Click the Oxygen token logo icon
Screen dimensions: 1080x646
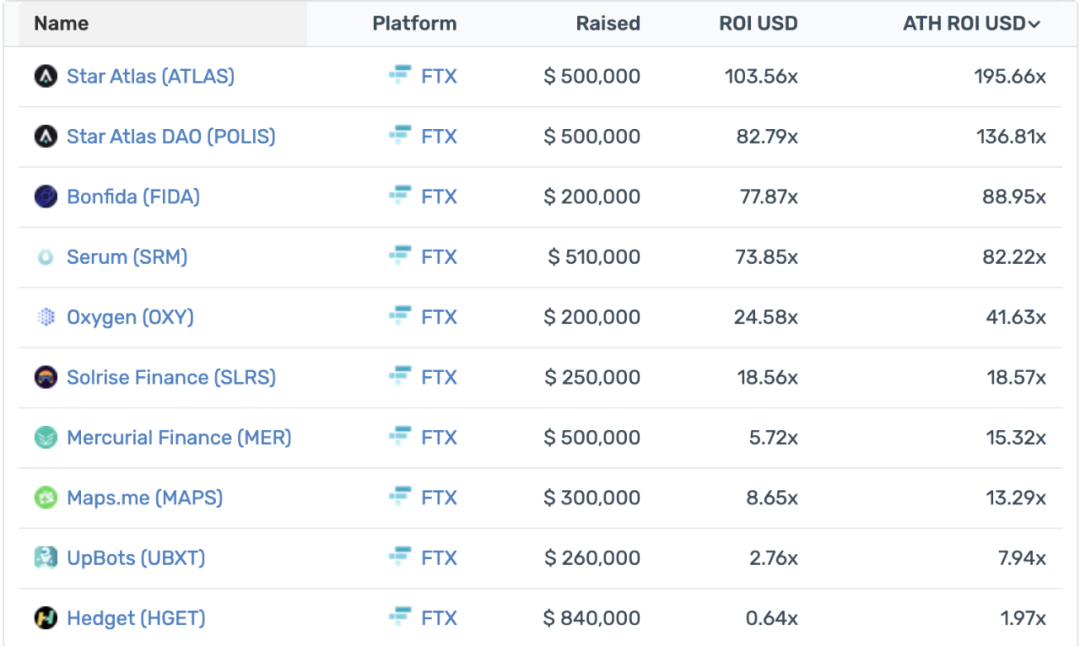click(46, 317)
